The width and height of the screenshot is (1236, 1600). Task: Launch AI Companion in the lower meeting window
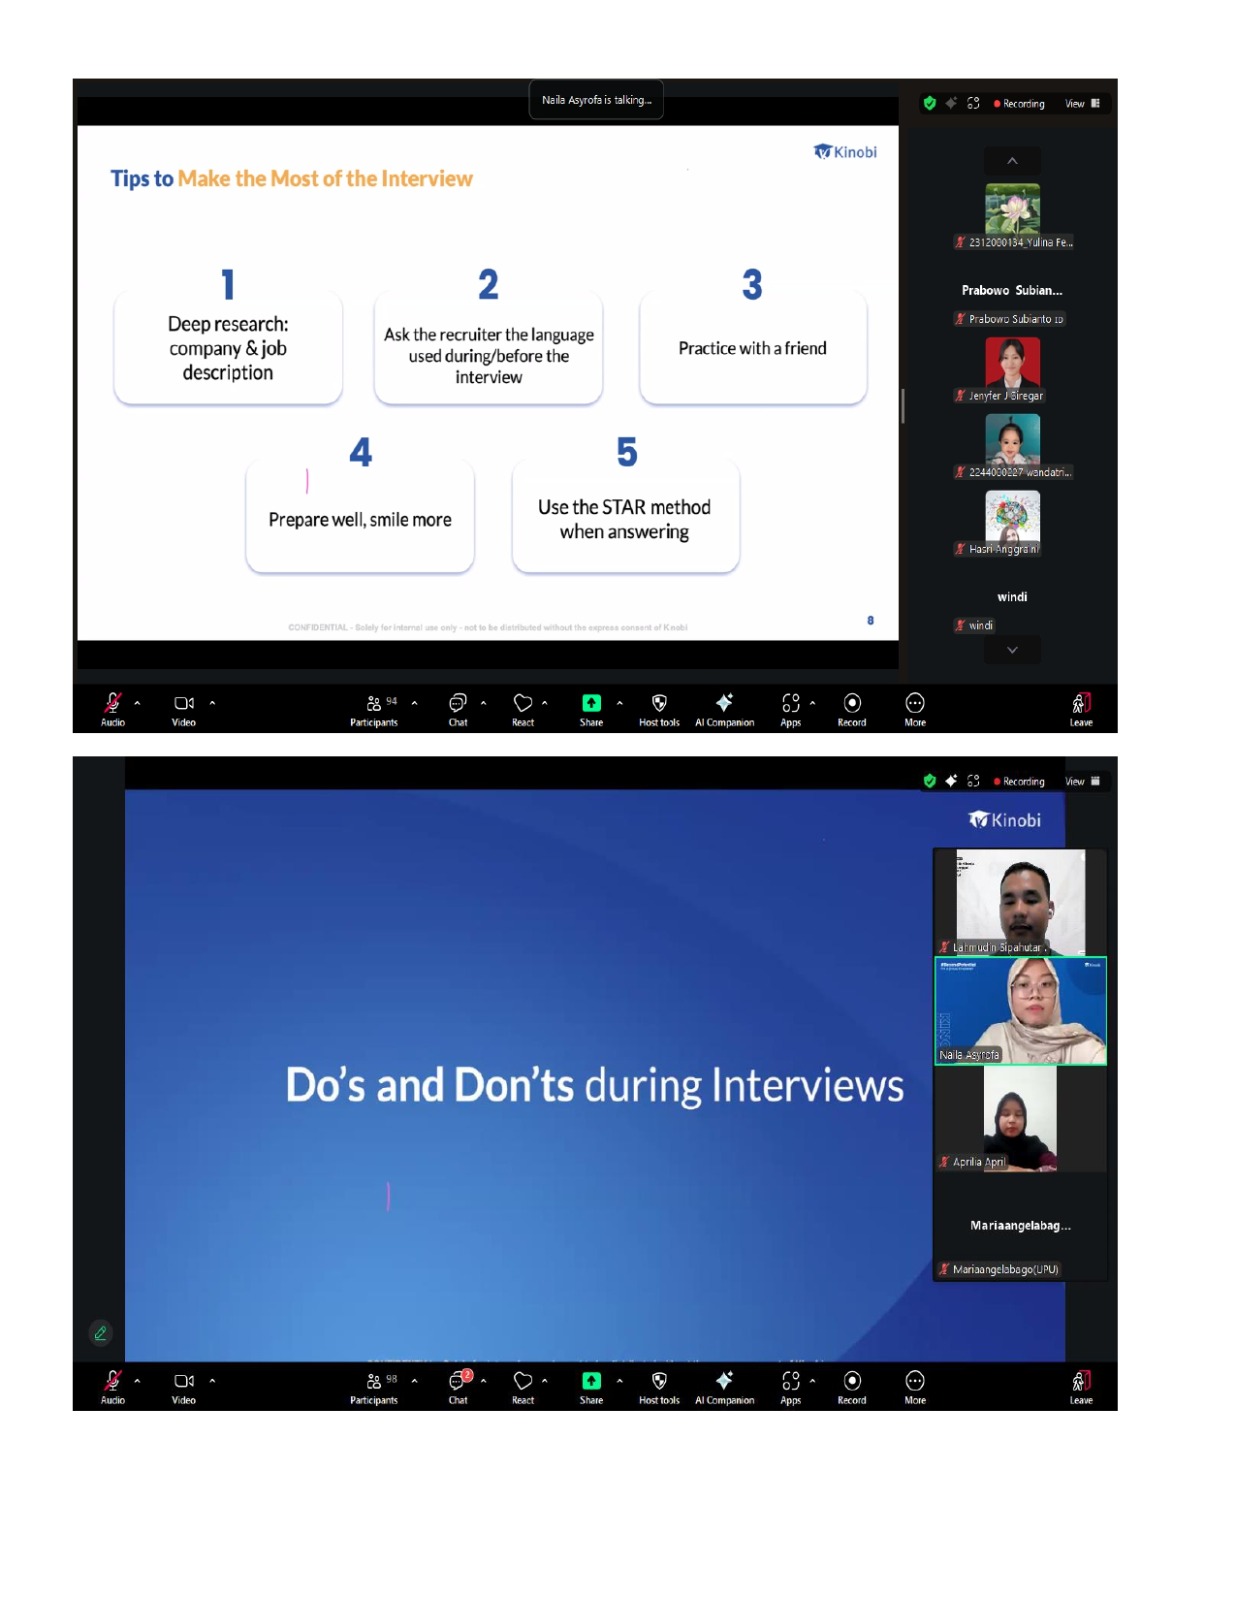tap(724, 1385)
